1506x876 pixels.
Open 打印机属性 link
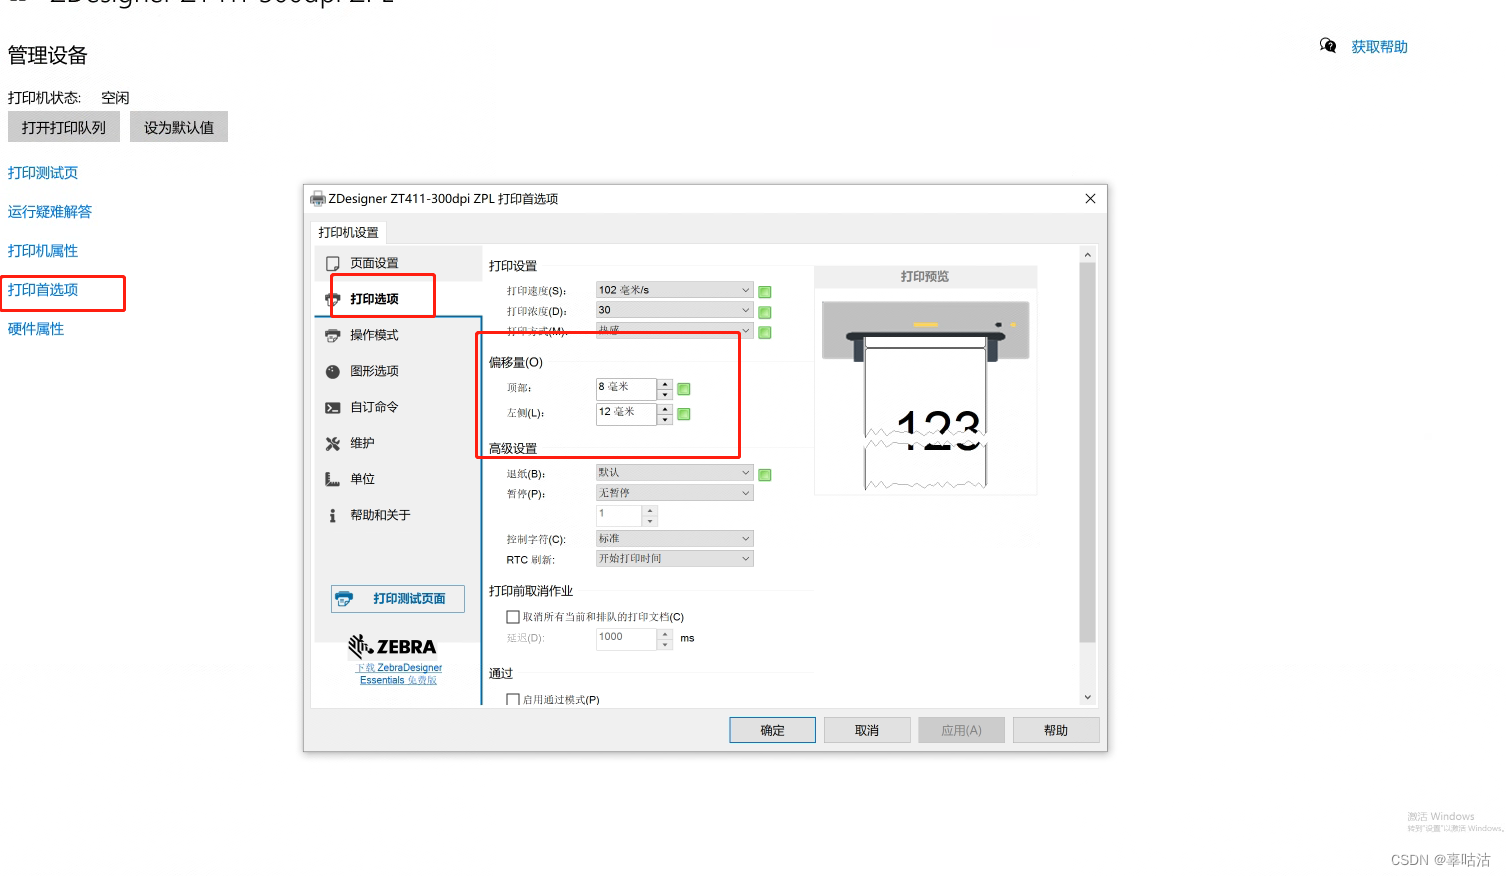coord(43,251)
